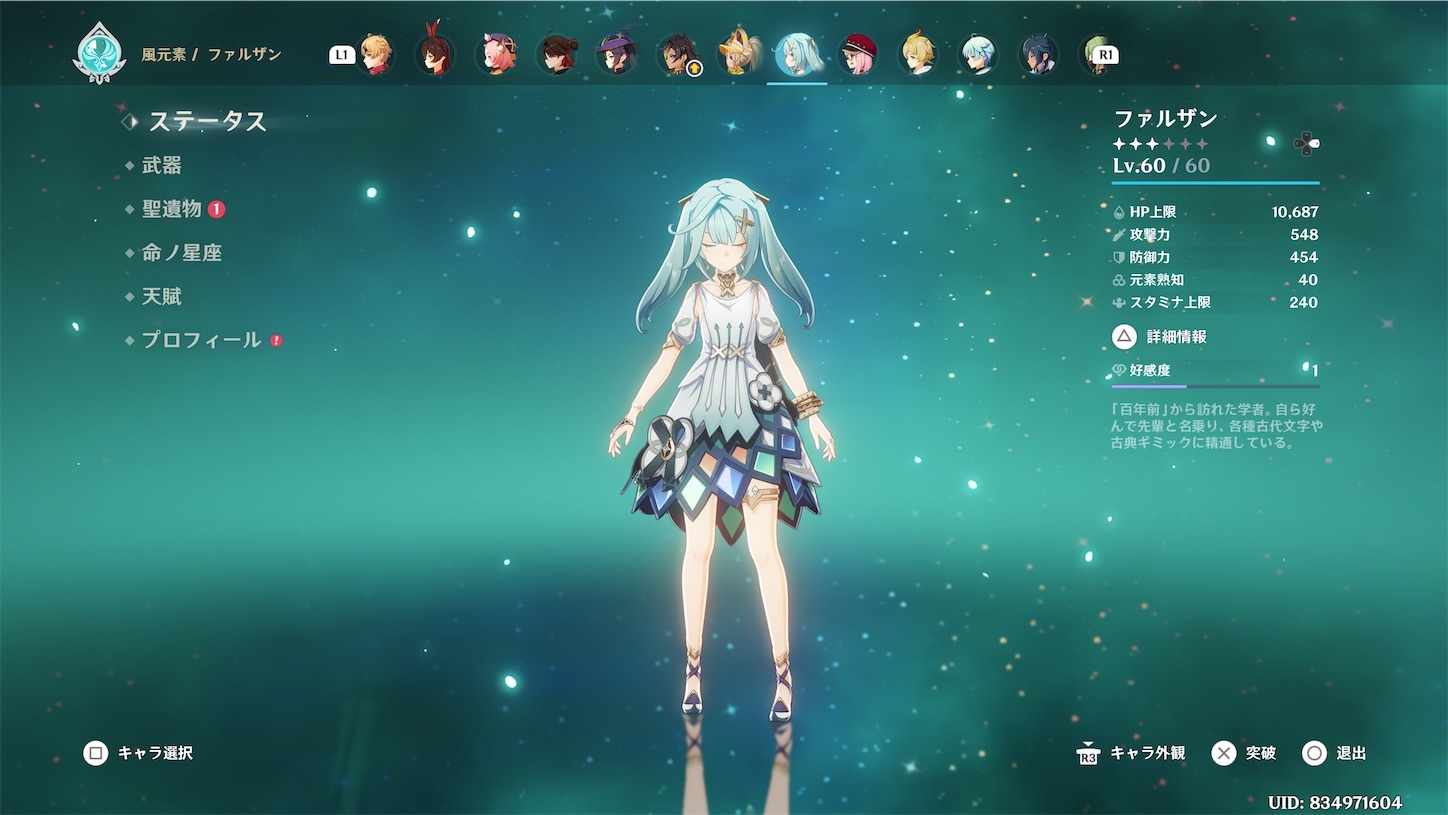1448x815 pixels.
Task: Click the 元素熟知 stat icon
Action: click(x=1119, y=280)
